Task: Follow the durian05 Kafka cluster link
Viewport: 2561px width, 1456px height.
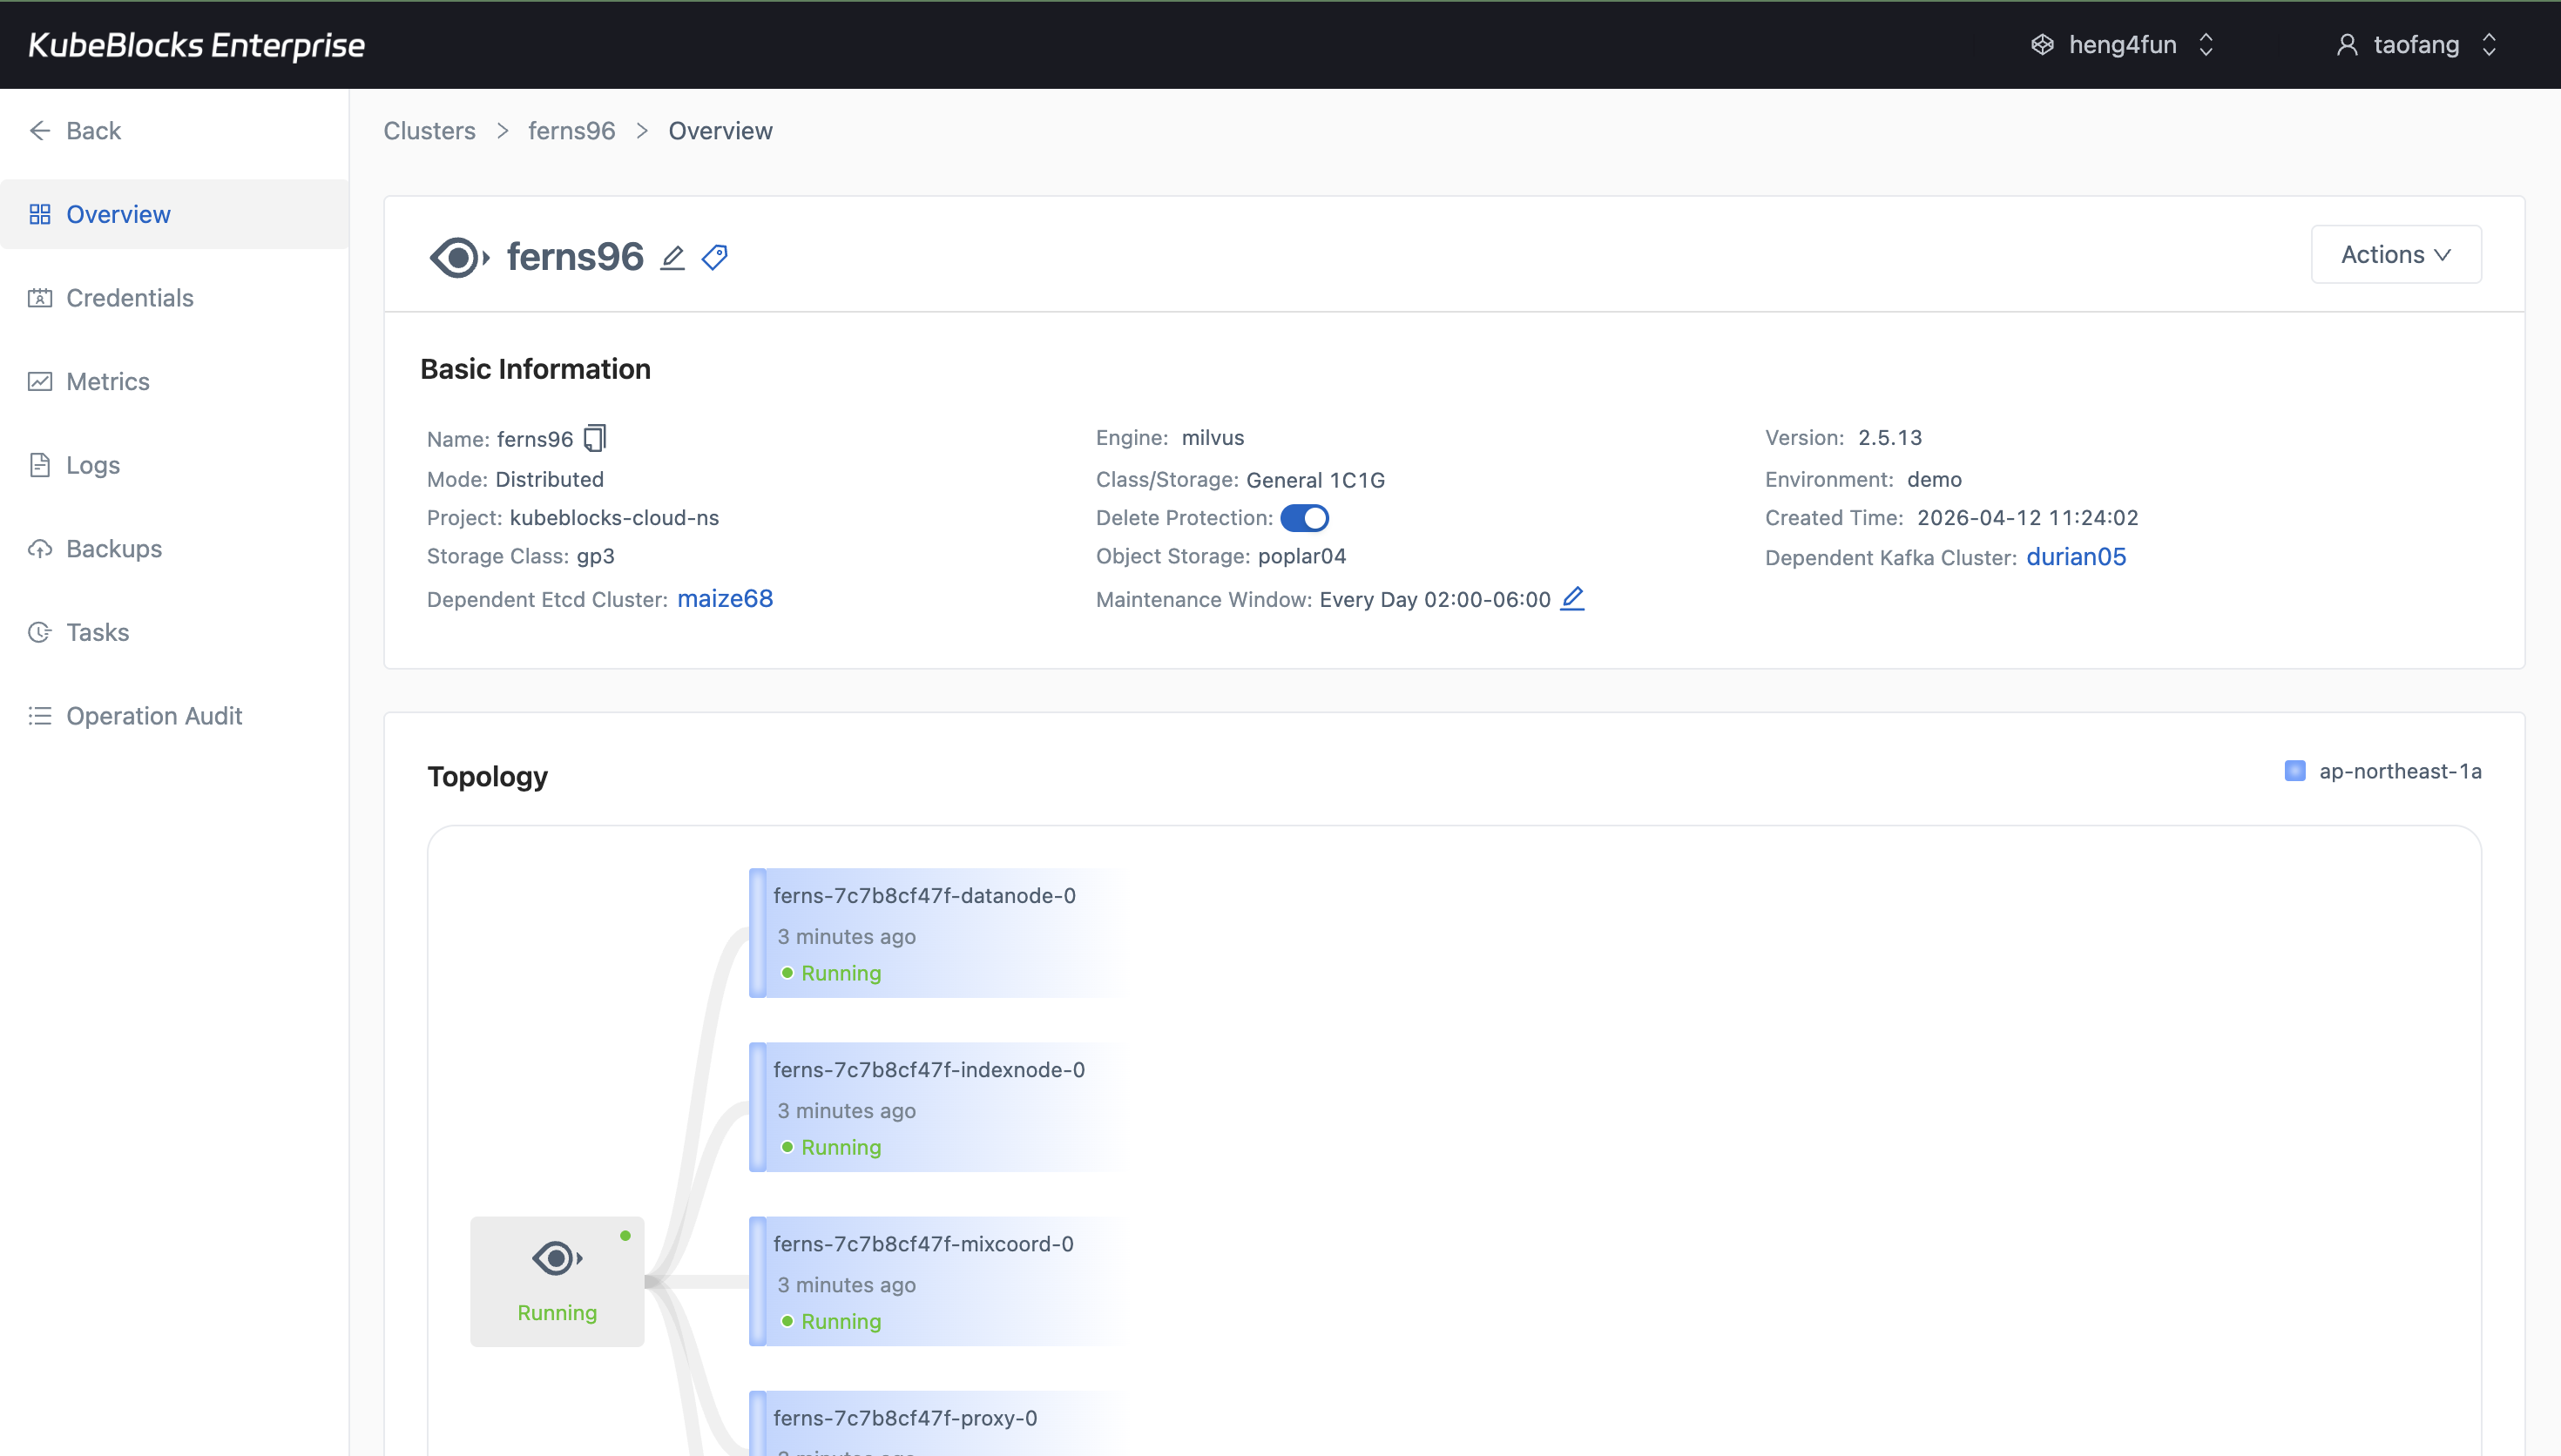Action: pos(2076,557)
